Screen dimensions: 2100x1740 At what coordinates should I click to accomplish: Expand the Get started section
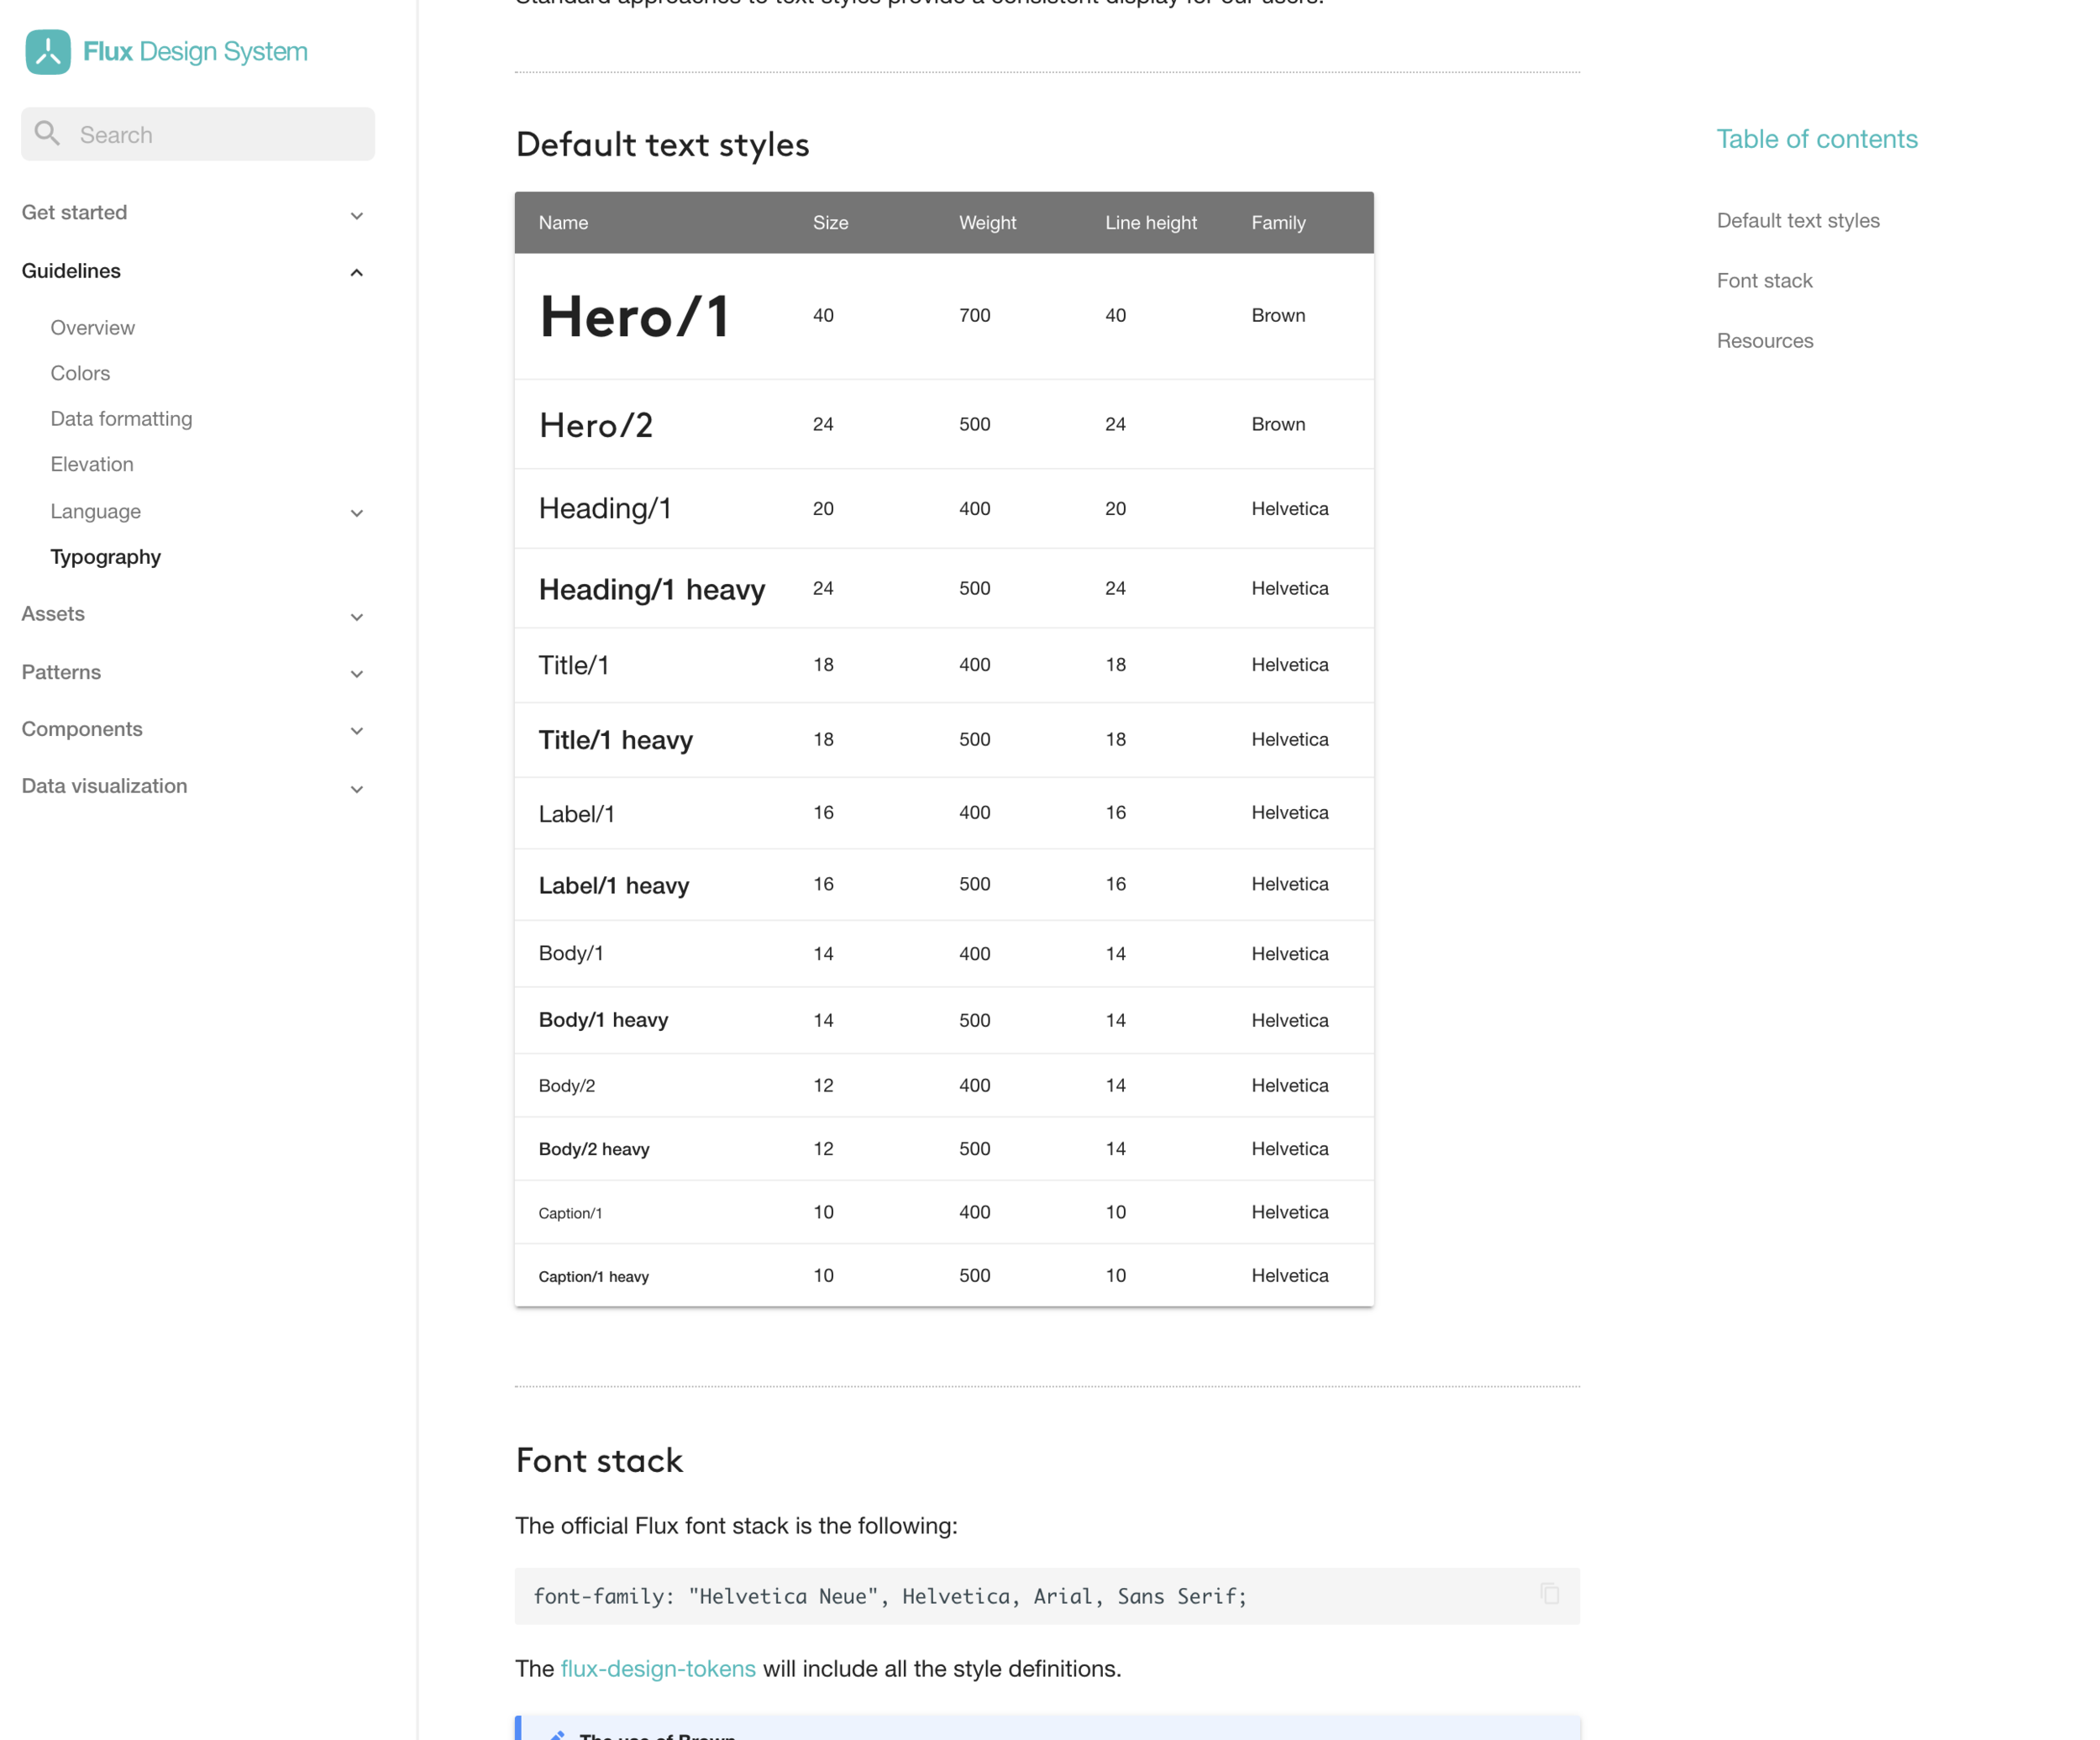coord(356,215)
